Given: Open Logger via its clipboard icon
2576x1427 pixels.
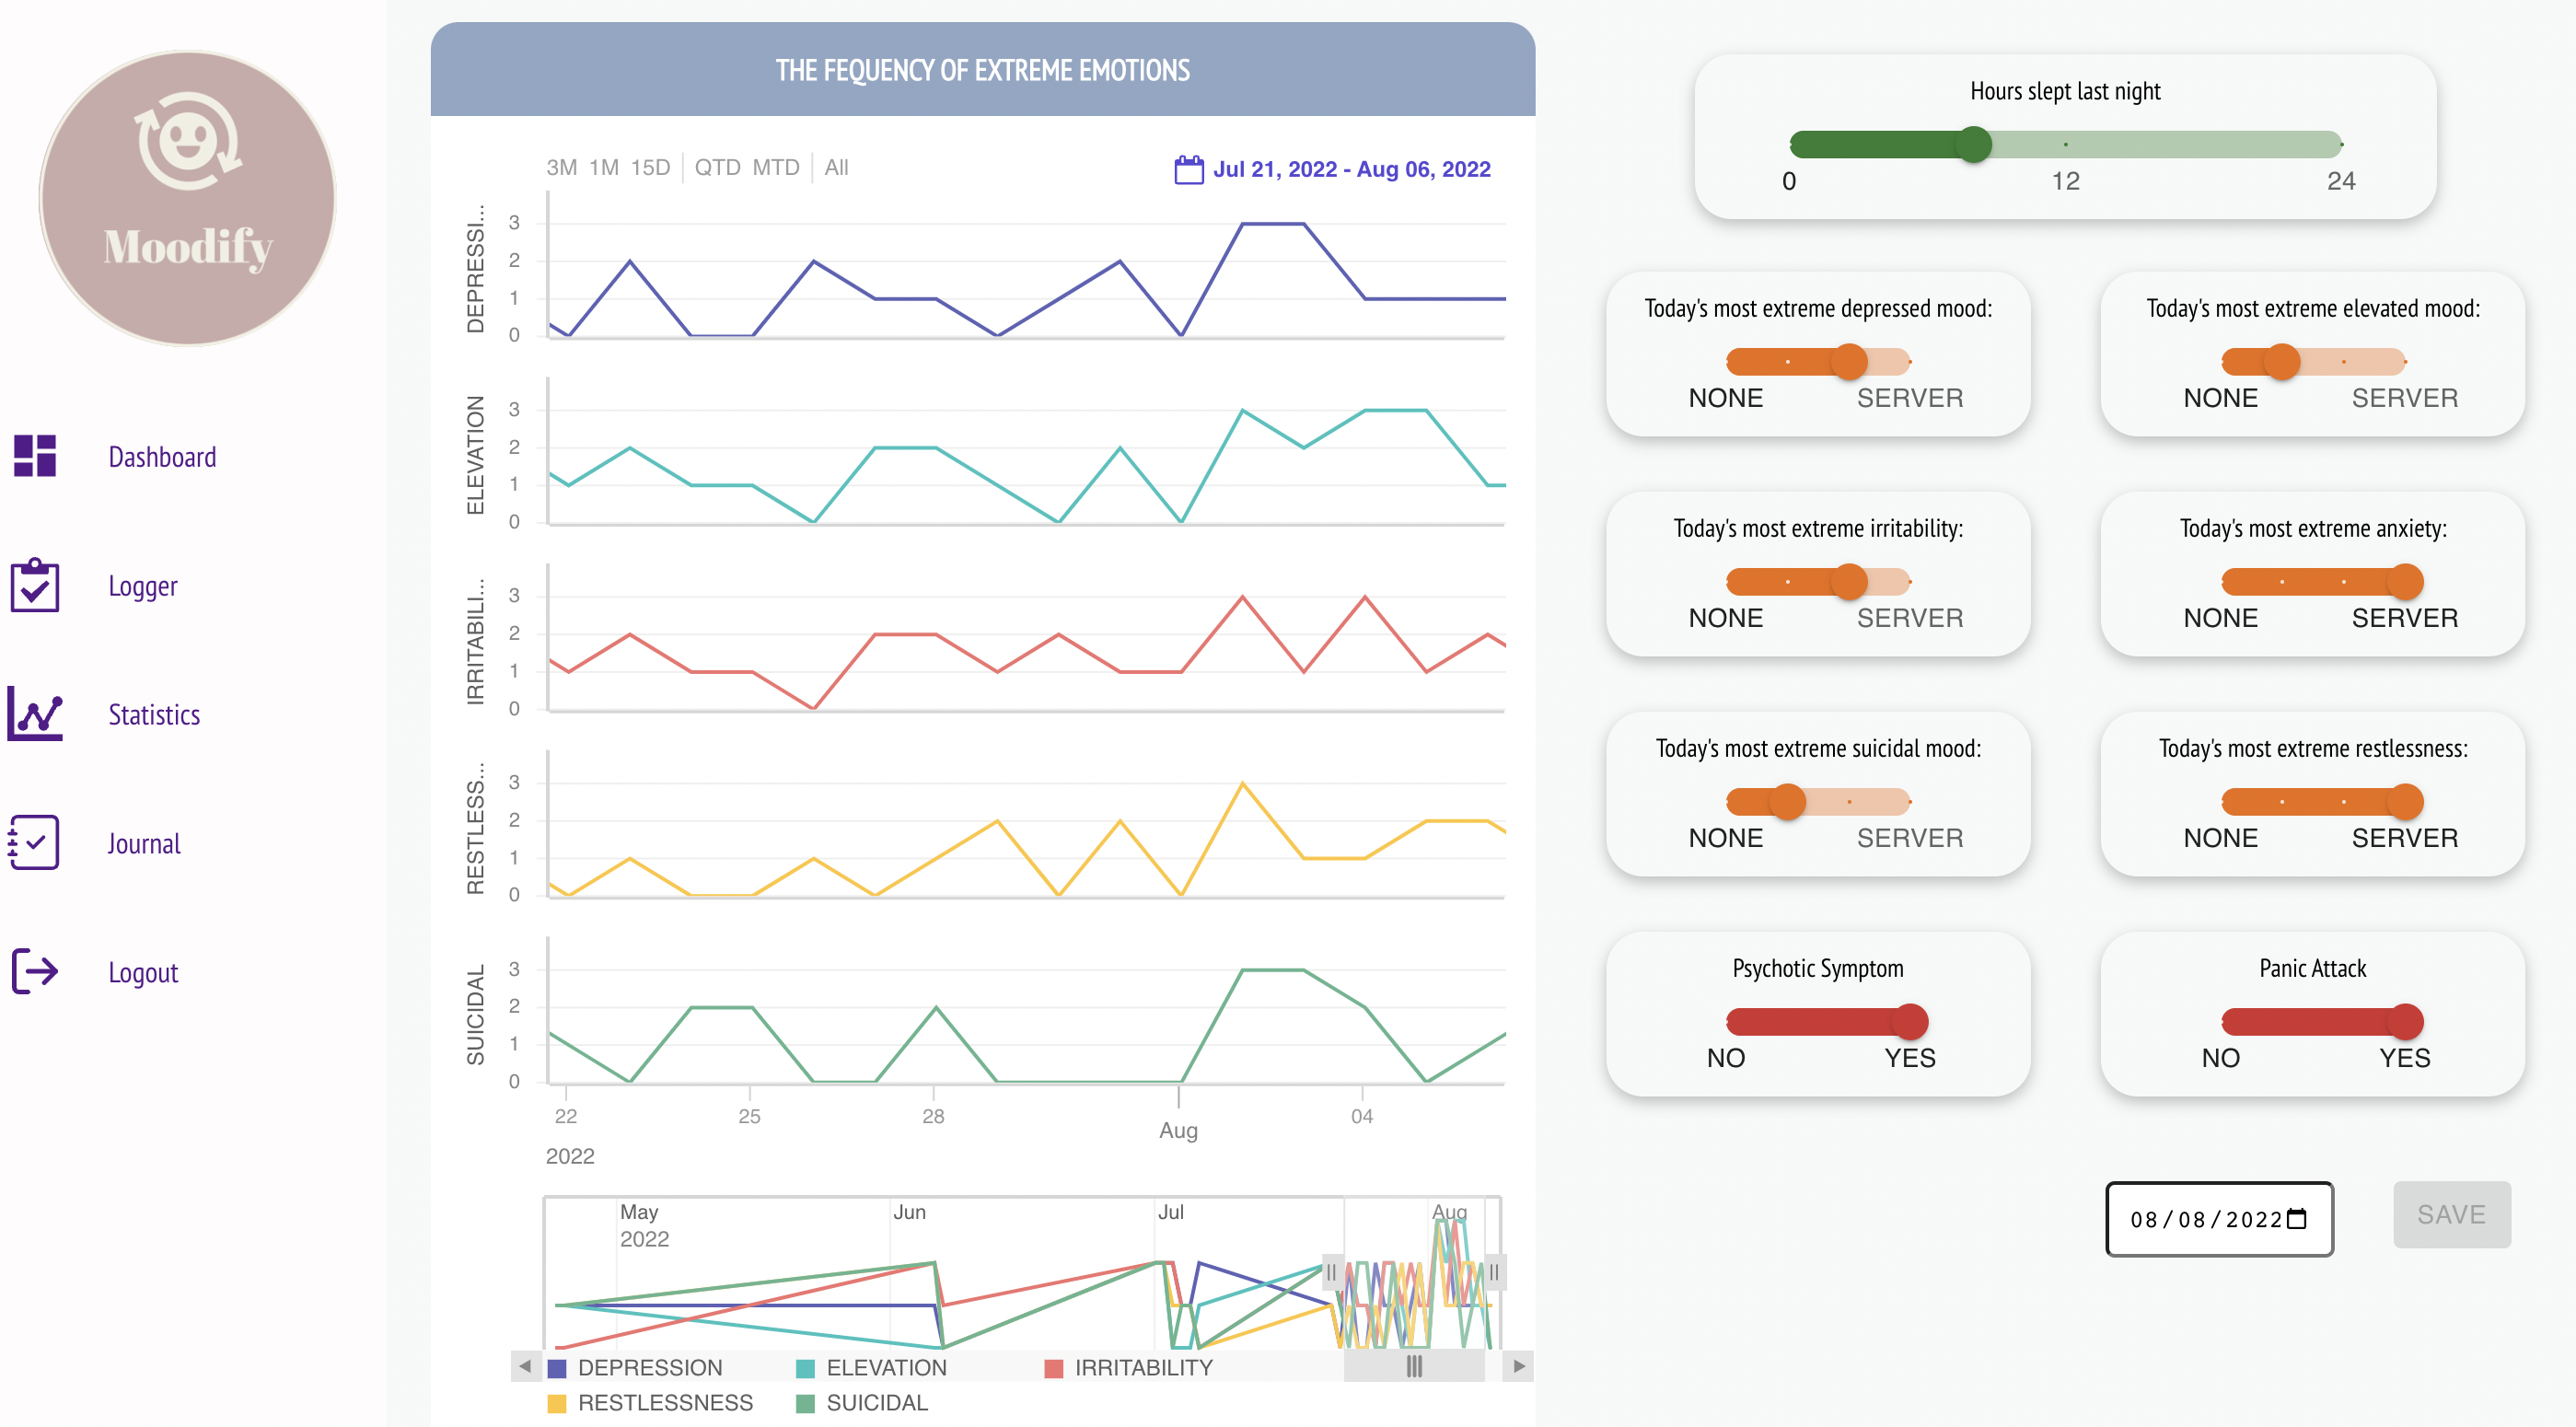Looking at the screenshot, I should (35, 585).
